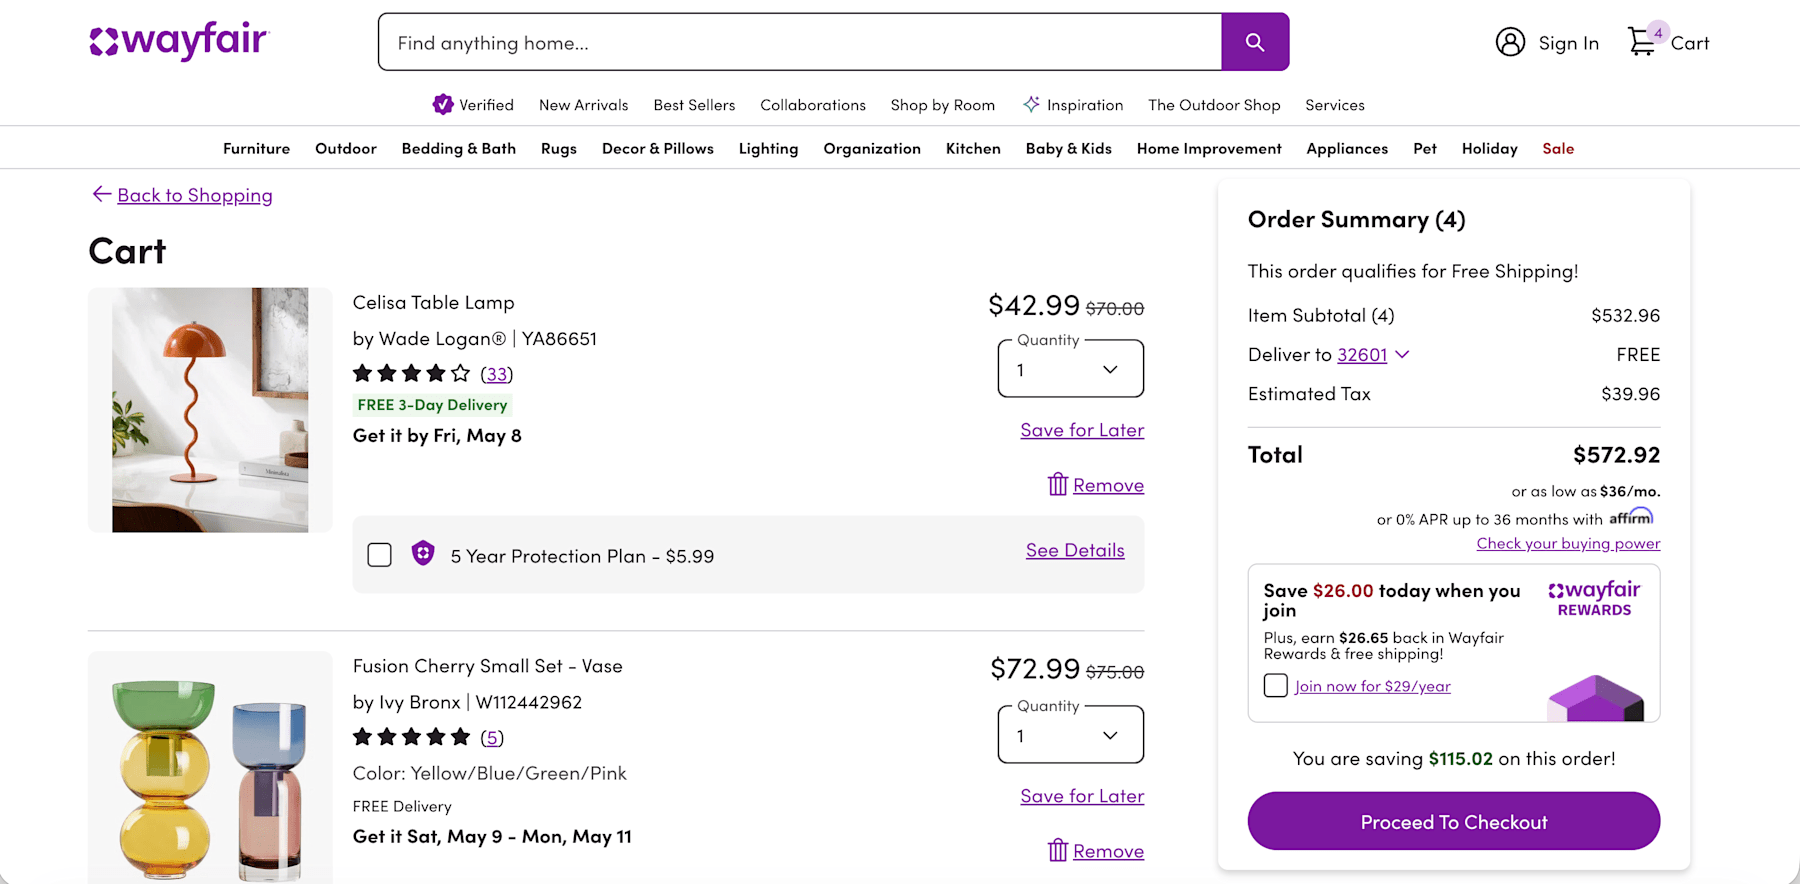Click the purple search magnifier button
Viewport: 1800px width, 884px height.
pos(1255,42)
